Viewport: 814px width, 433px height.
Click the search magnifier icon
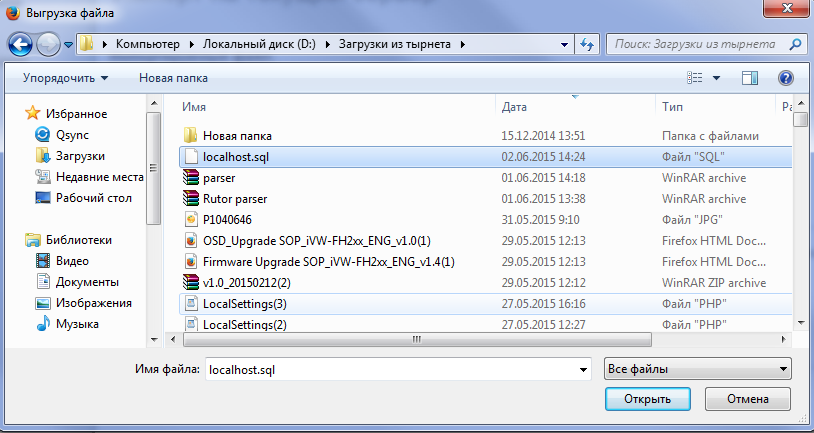click(795, 45)
